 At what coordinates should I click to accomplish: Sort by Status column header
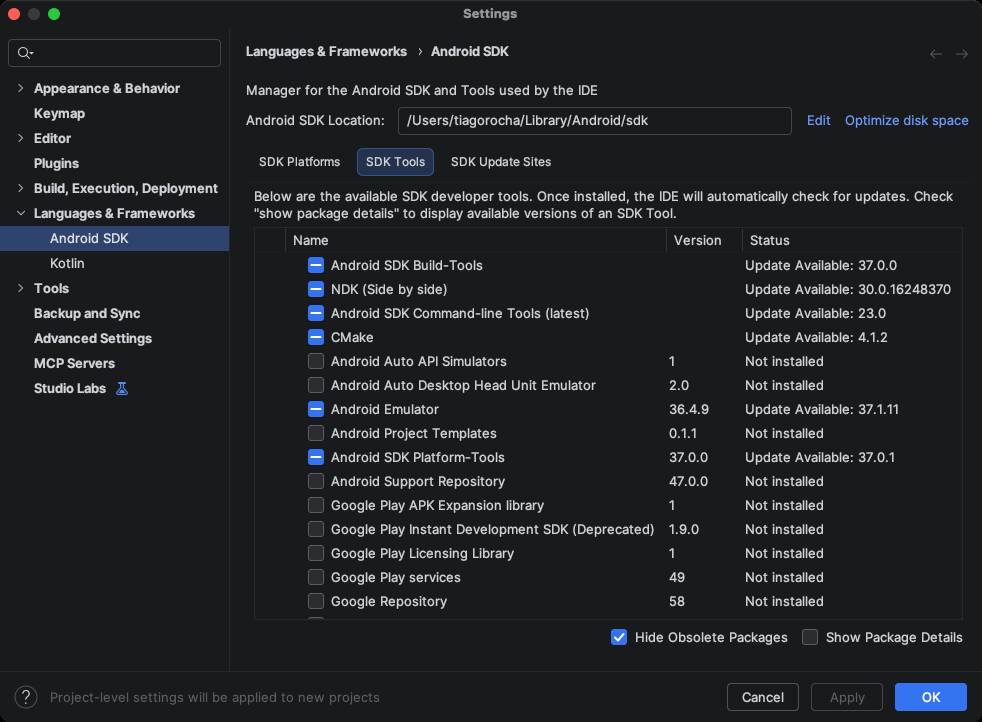click(x=852, y=240)
